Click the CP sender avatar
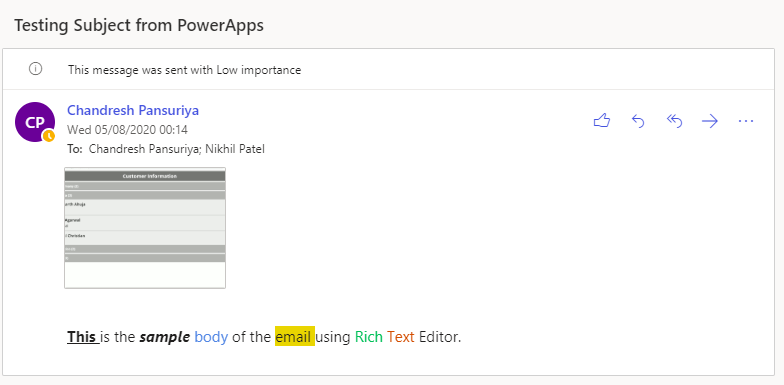This screenshot has width=784, height=385. pos(35,122)
